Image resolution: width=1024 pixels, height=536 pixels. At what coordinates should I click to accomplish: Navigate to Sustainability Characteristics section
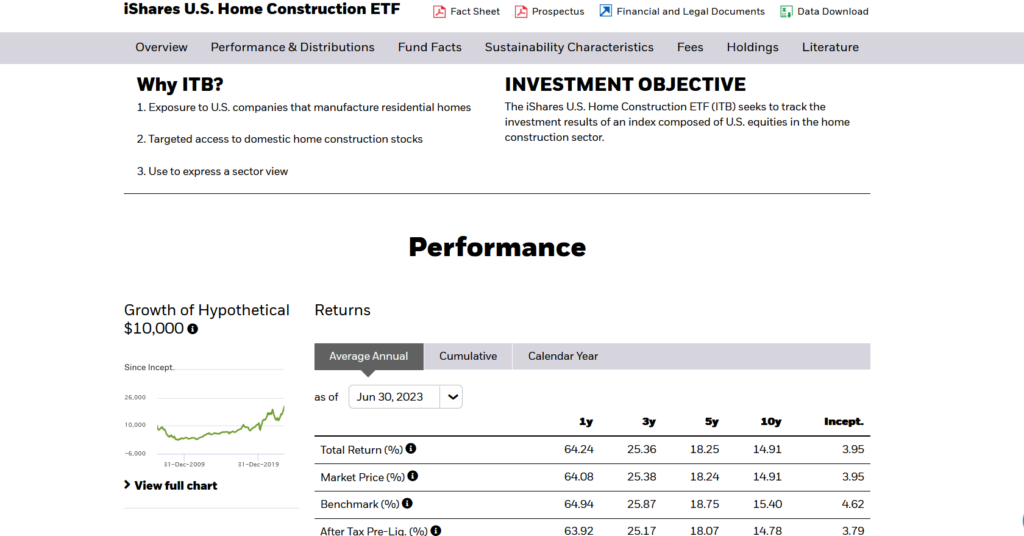(x=569, y=47)
